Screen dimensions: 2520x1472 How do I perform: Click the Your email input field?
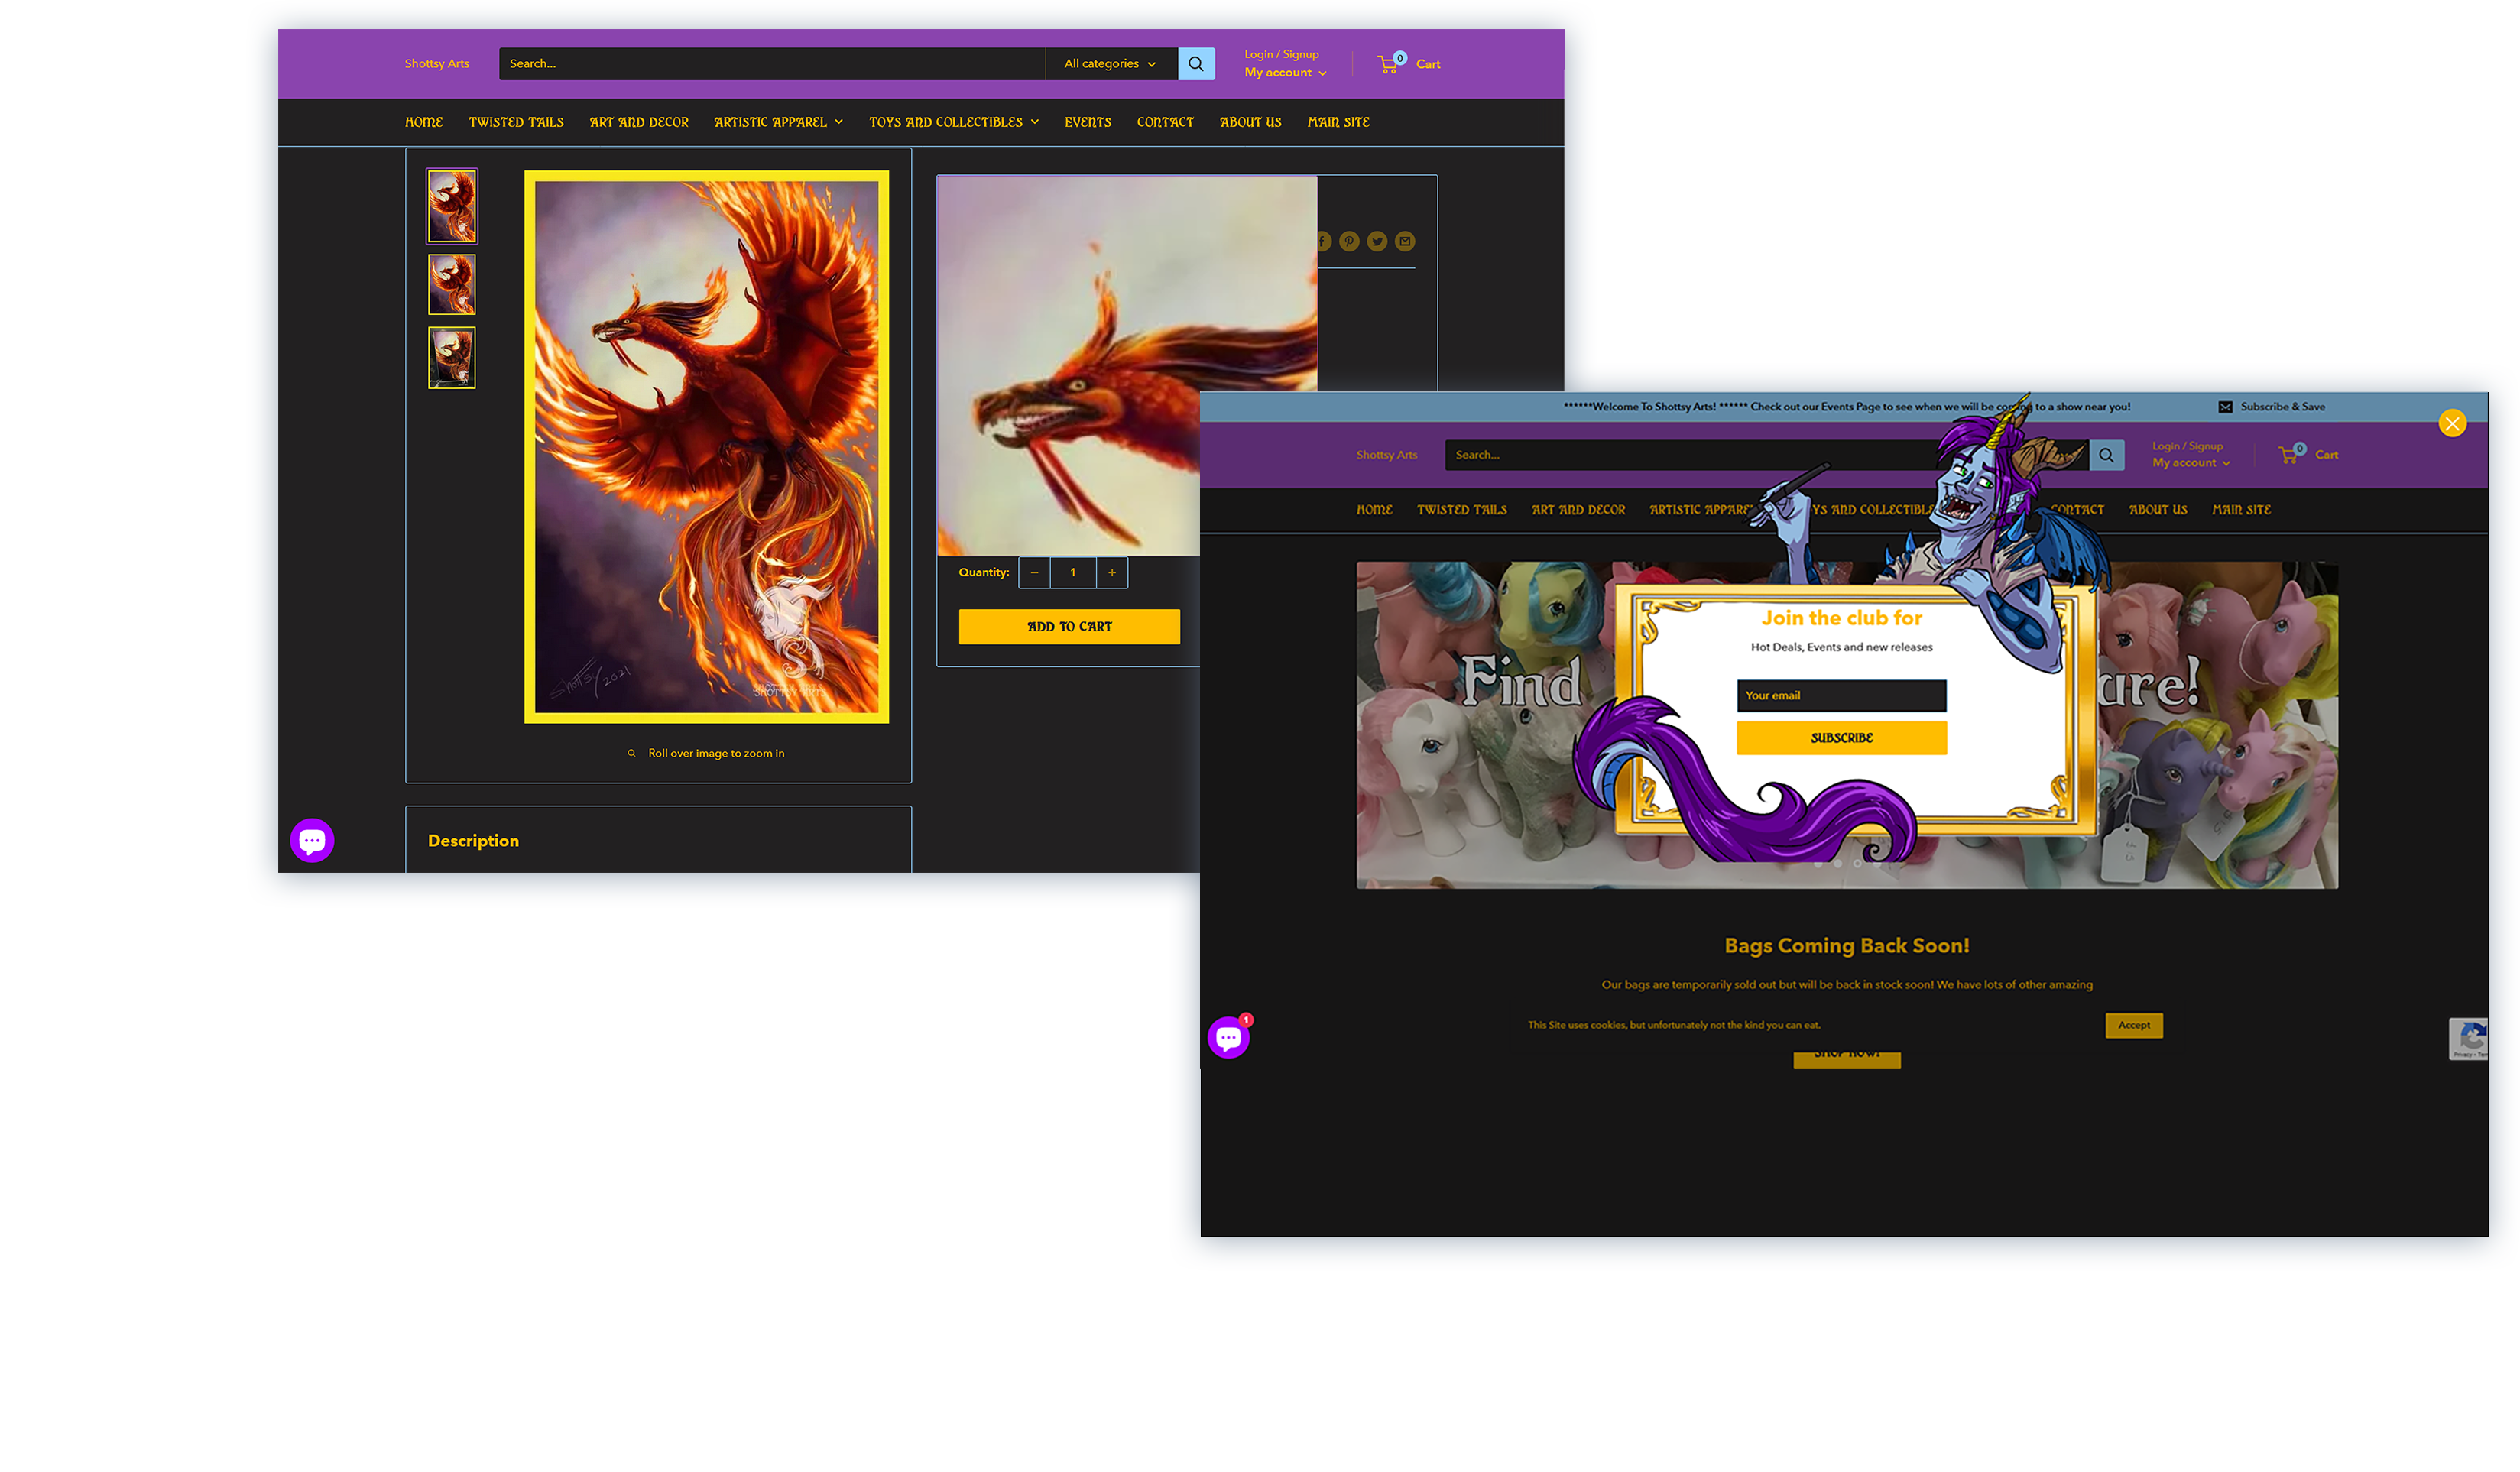[1841, 695]
